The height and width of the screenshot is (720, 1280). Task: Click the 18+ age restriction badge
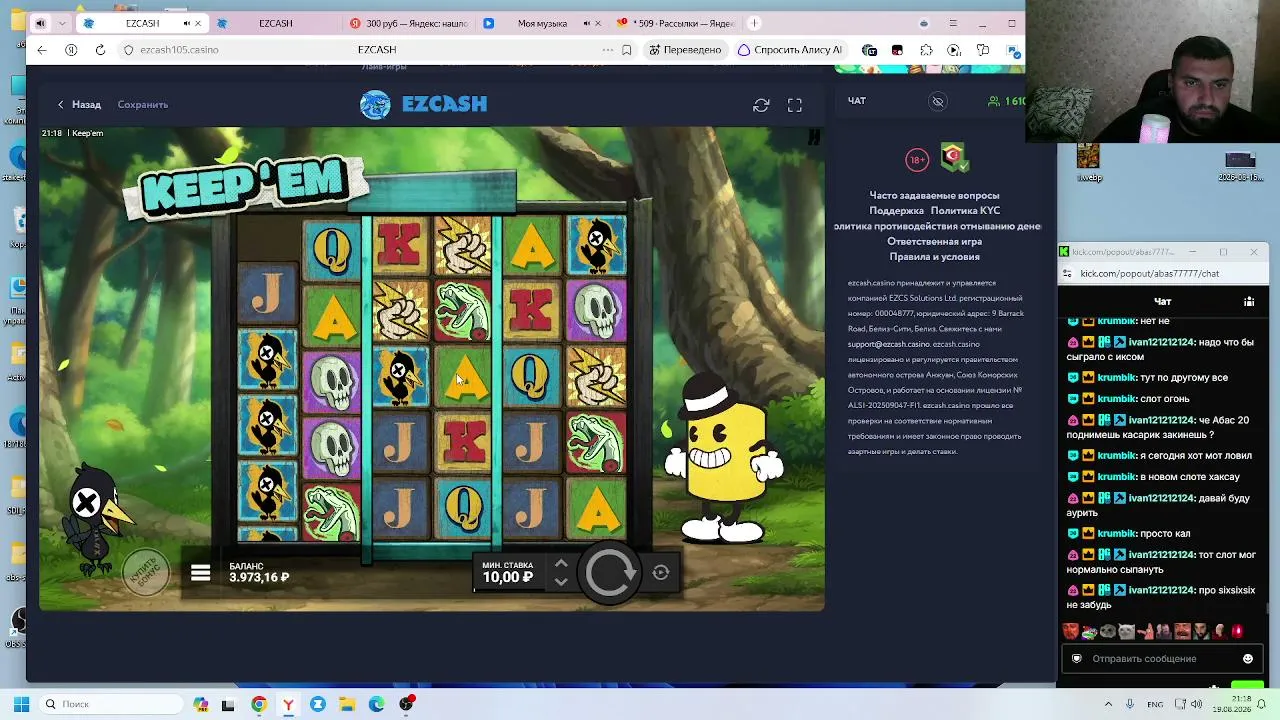917,159
